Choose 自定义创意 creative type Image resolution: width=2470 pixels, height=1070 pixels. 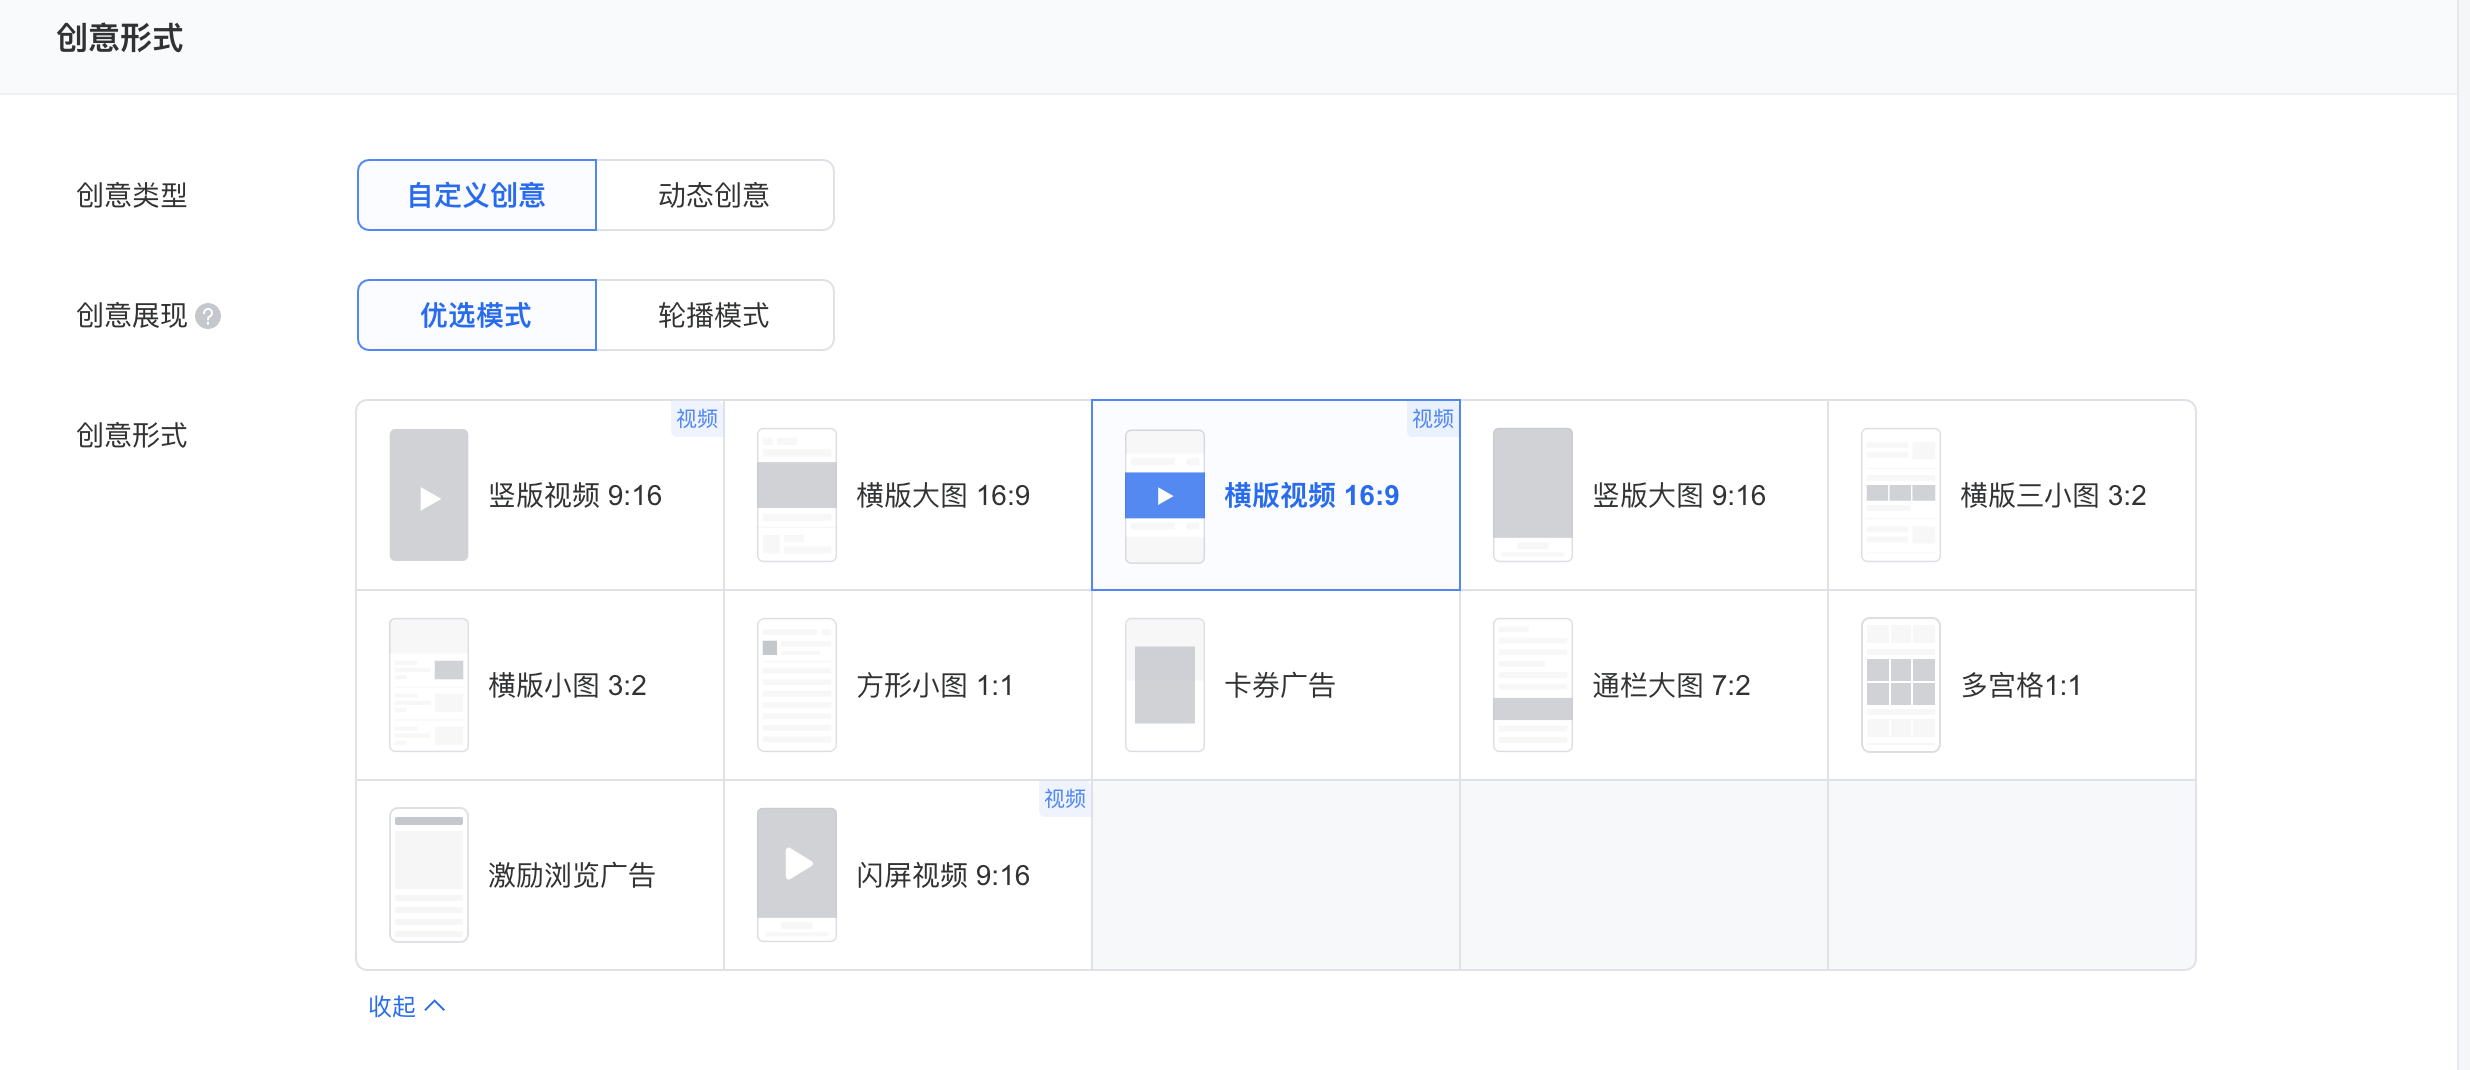coord(476,195)
